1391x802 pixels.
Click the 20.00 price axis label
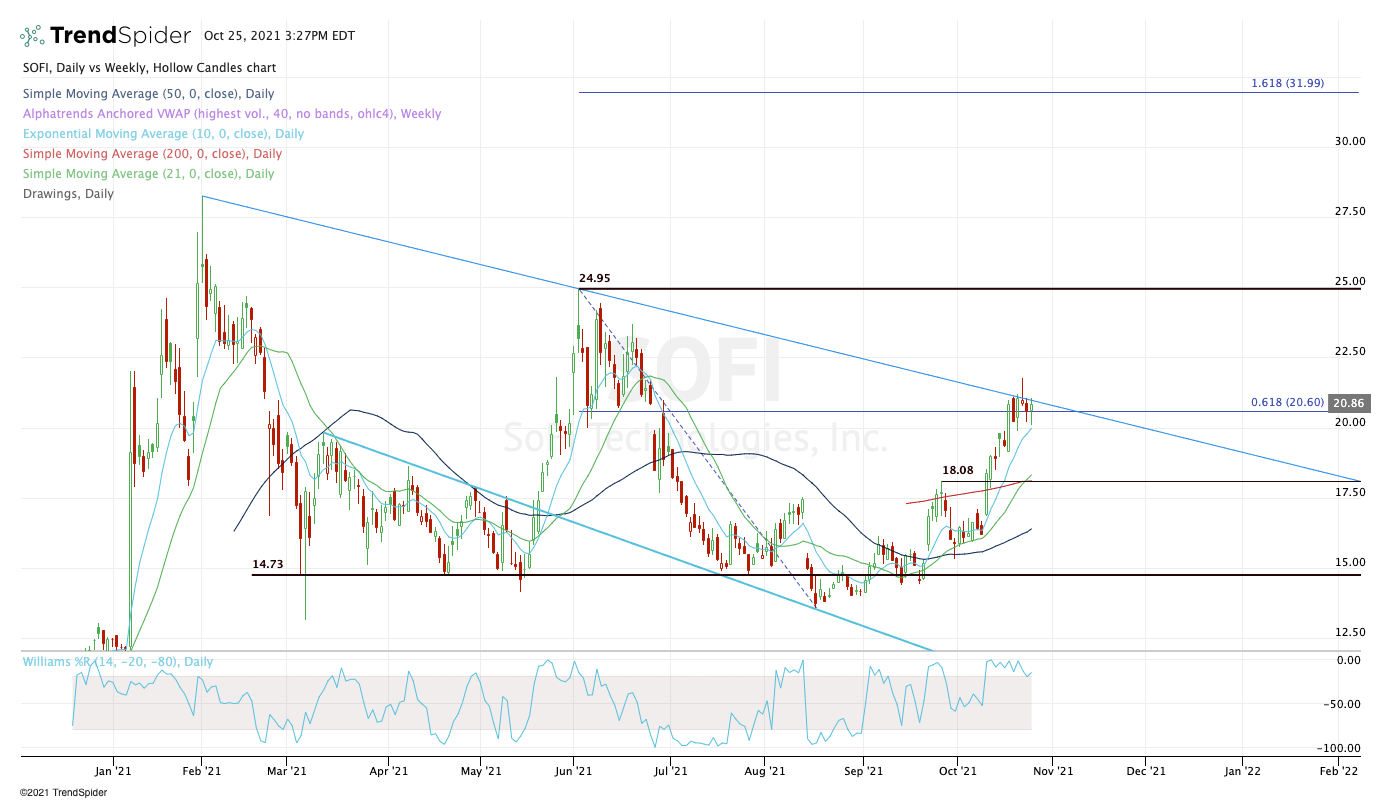(x=1350, y=421)
